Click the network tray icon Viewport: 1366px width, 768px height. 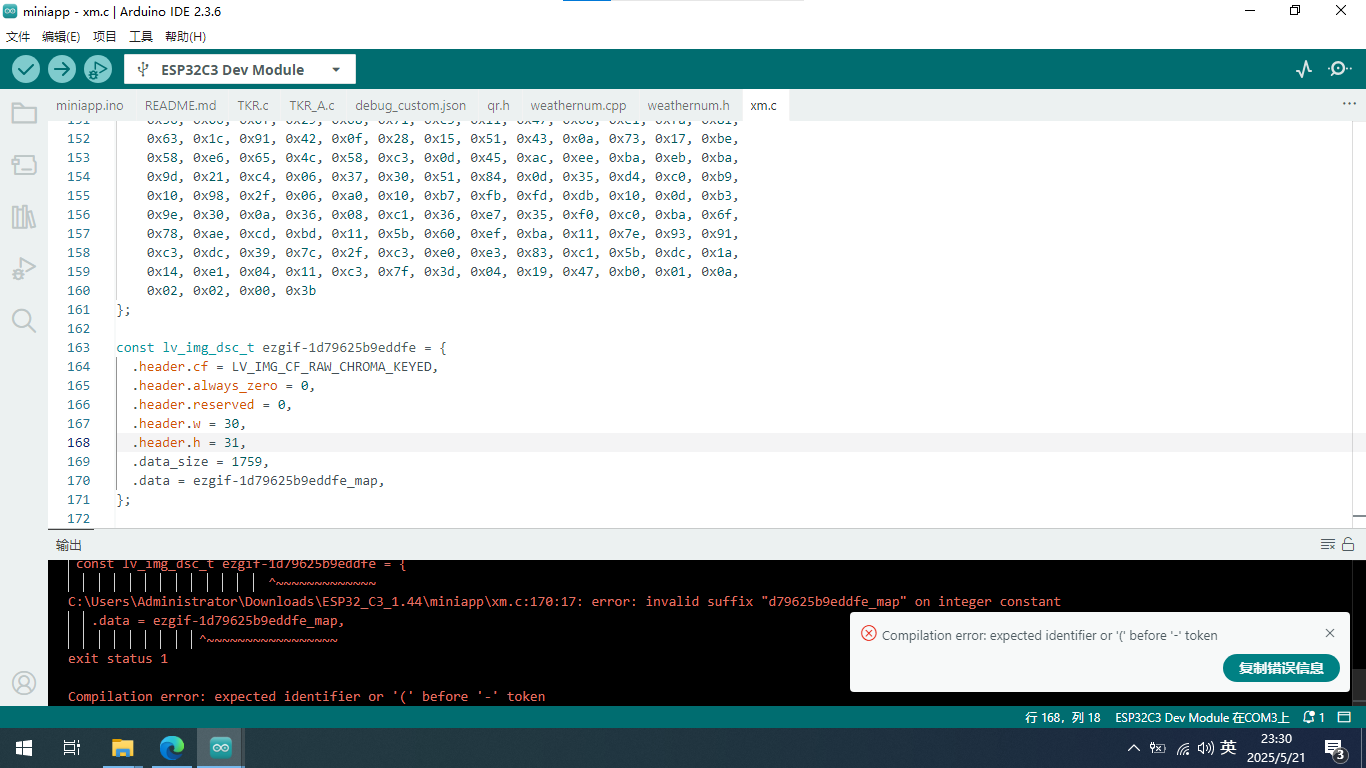click(1182, 747)
